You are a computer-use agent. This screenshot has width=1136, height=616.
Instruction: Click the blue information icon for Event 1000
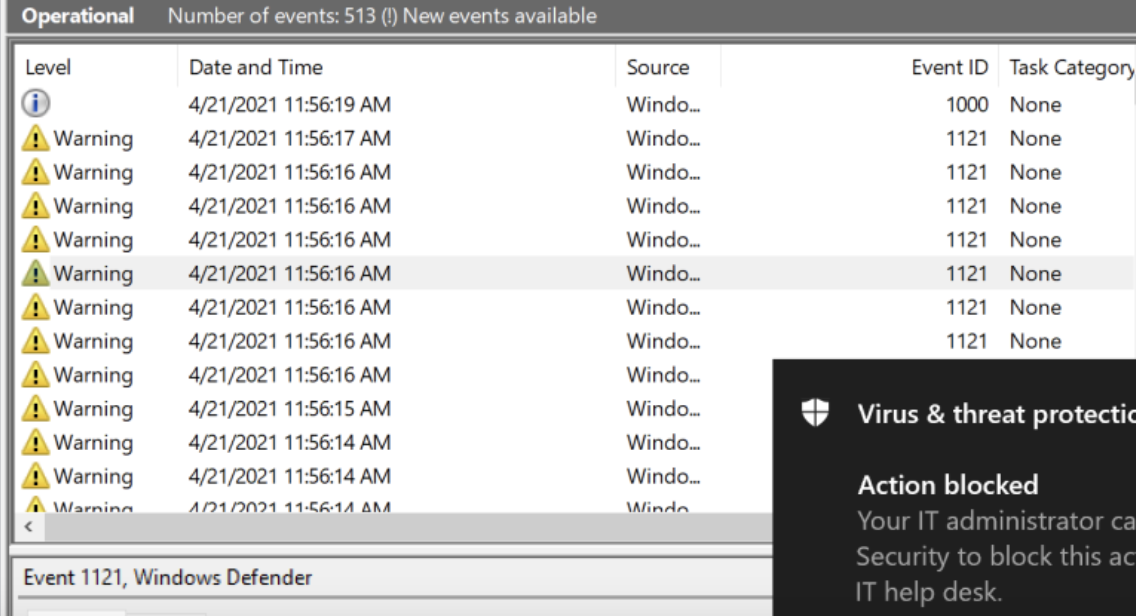click(36, 104)
